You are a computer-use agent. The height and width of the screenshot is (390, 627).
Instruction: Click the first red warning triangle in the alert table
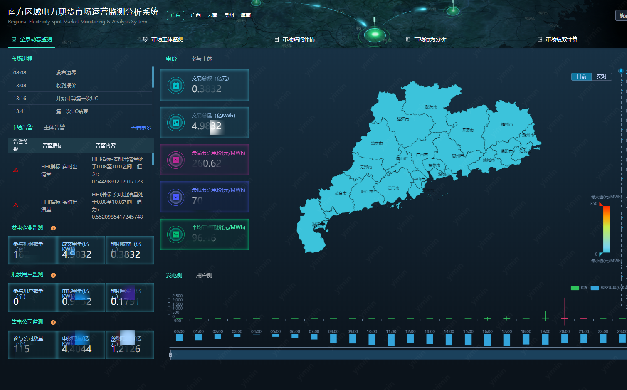coord(15,170)
